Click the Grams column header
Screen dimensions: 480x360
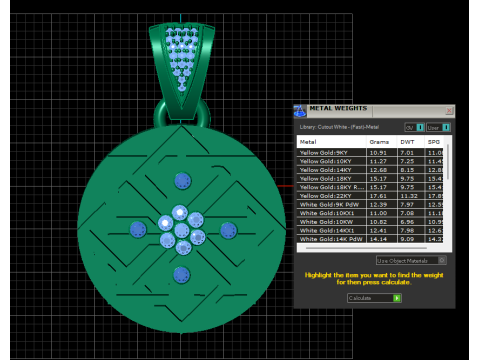coord(382,142)
